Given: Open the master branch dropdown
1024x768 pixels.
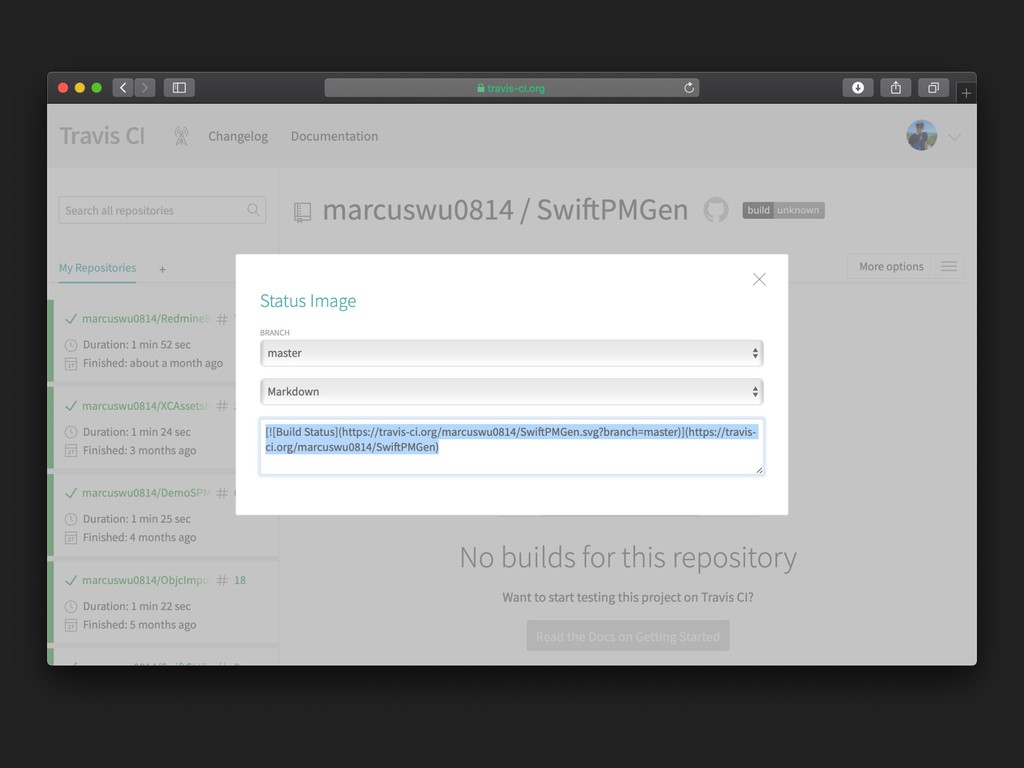Looking at the screenshot, I should pyautogui.click(x=512, y=353).
